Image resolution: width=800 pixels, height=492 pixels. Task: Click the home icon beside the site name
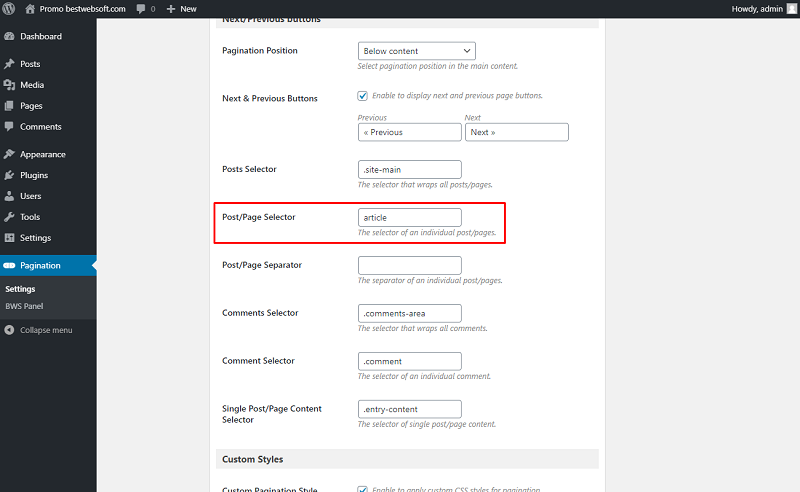coord(30,9)
